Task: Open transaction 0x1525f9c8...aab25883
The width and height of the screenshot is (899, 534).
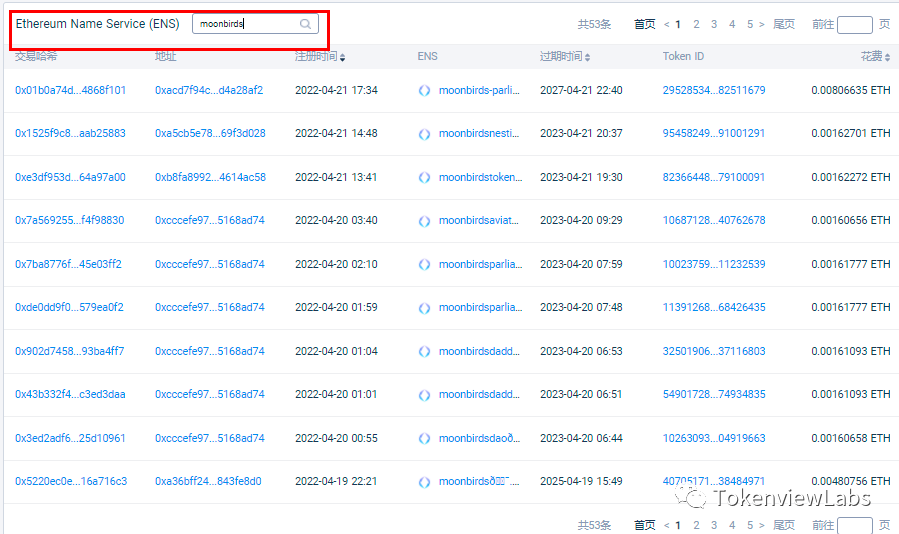Action: [x=70, y=133]
